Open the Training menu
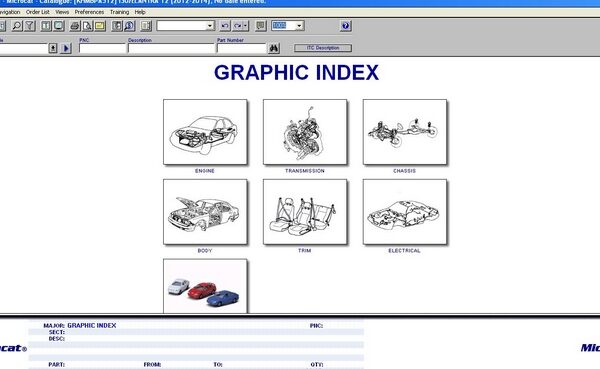 coord(119,12)
